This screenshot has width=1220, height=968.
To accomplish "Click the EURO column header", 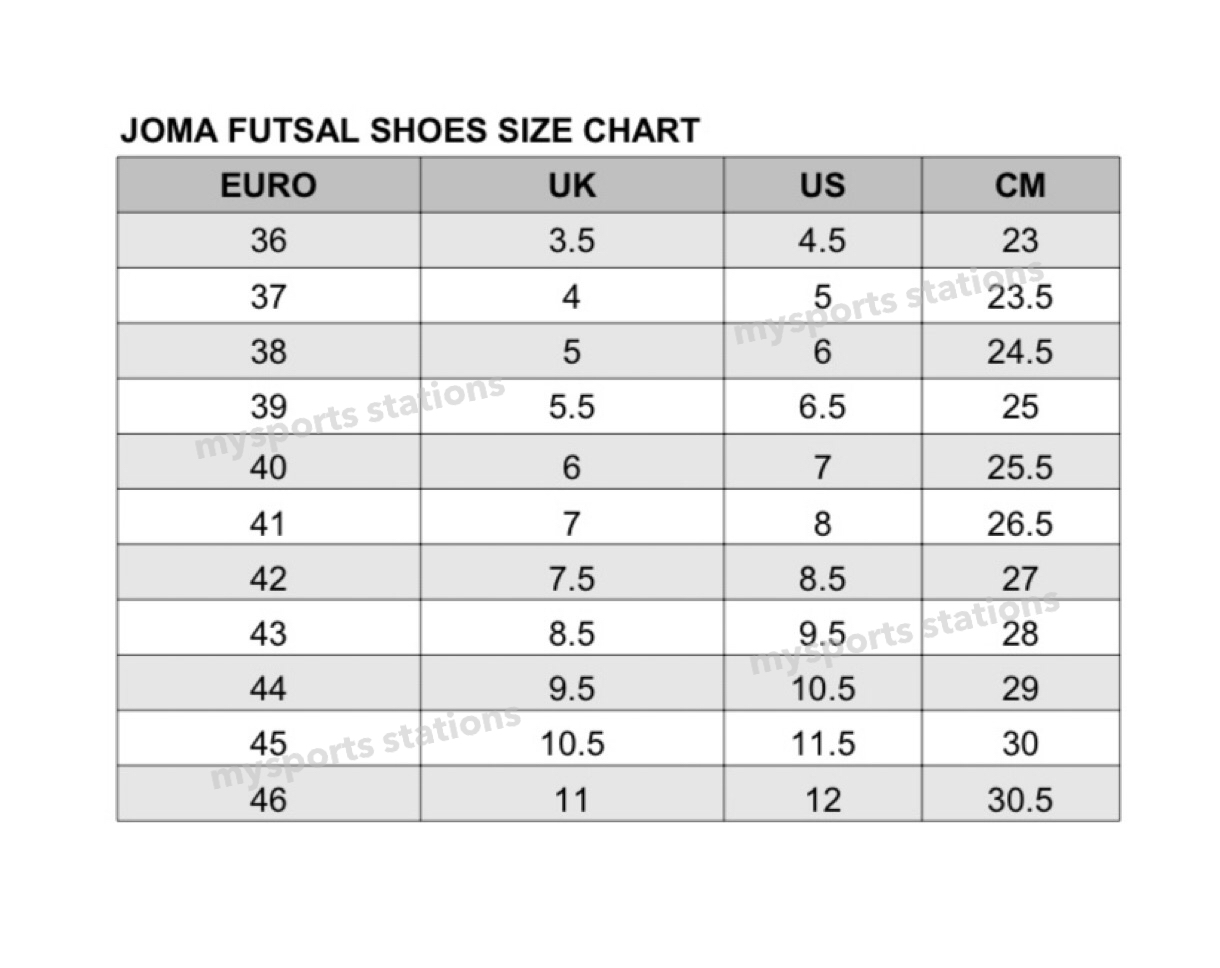I will [x=268, y=185].
